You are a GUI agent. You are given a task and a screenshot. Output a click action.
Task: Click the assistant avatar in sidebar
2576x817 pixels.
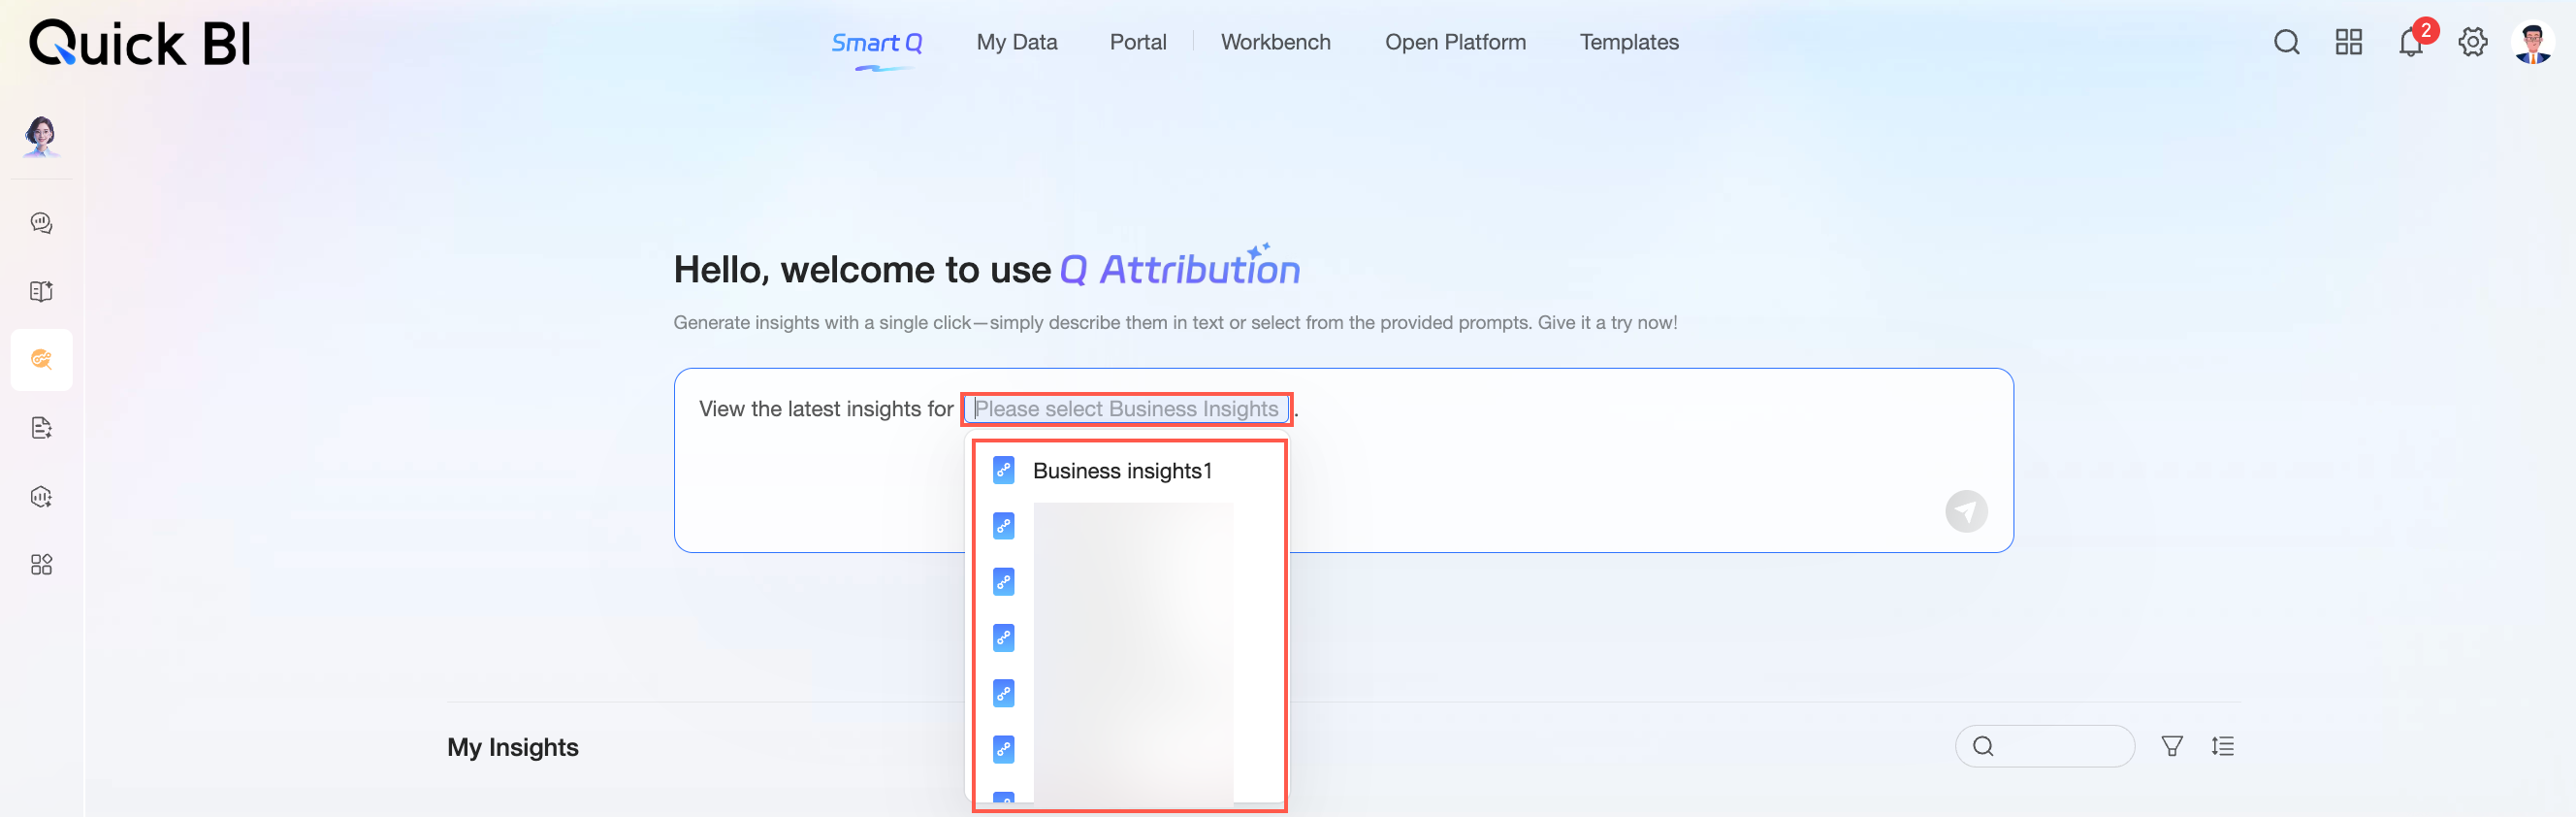click(41, 135)
